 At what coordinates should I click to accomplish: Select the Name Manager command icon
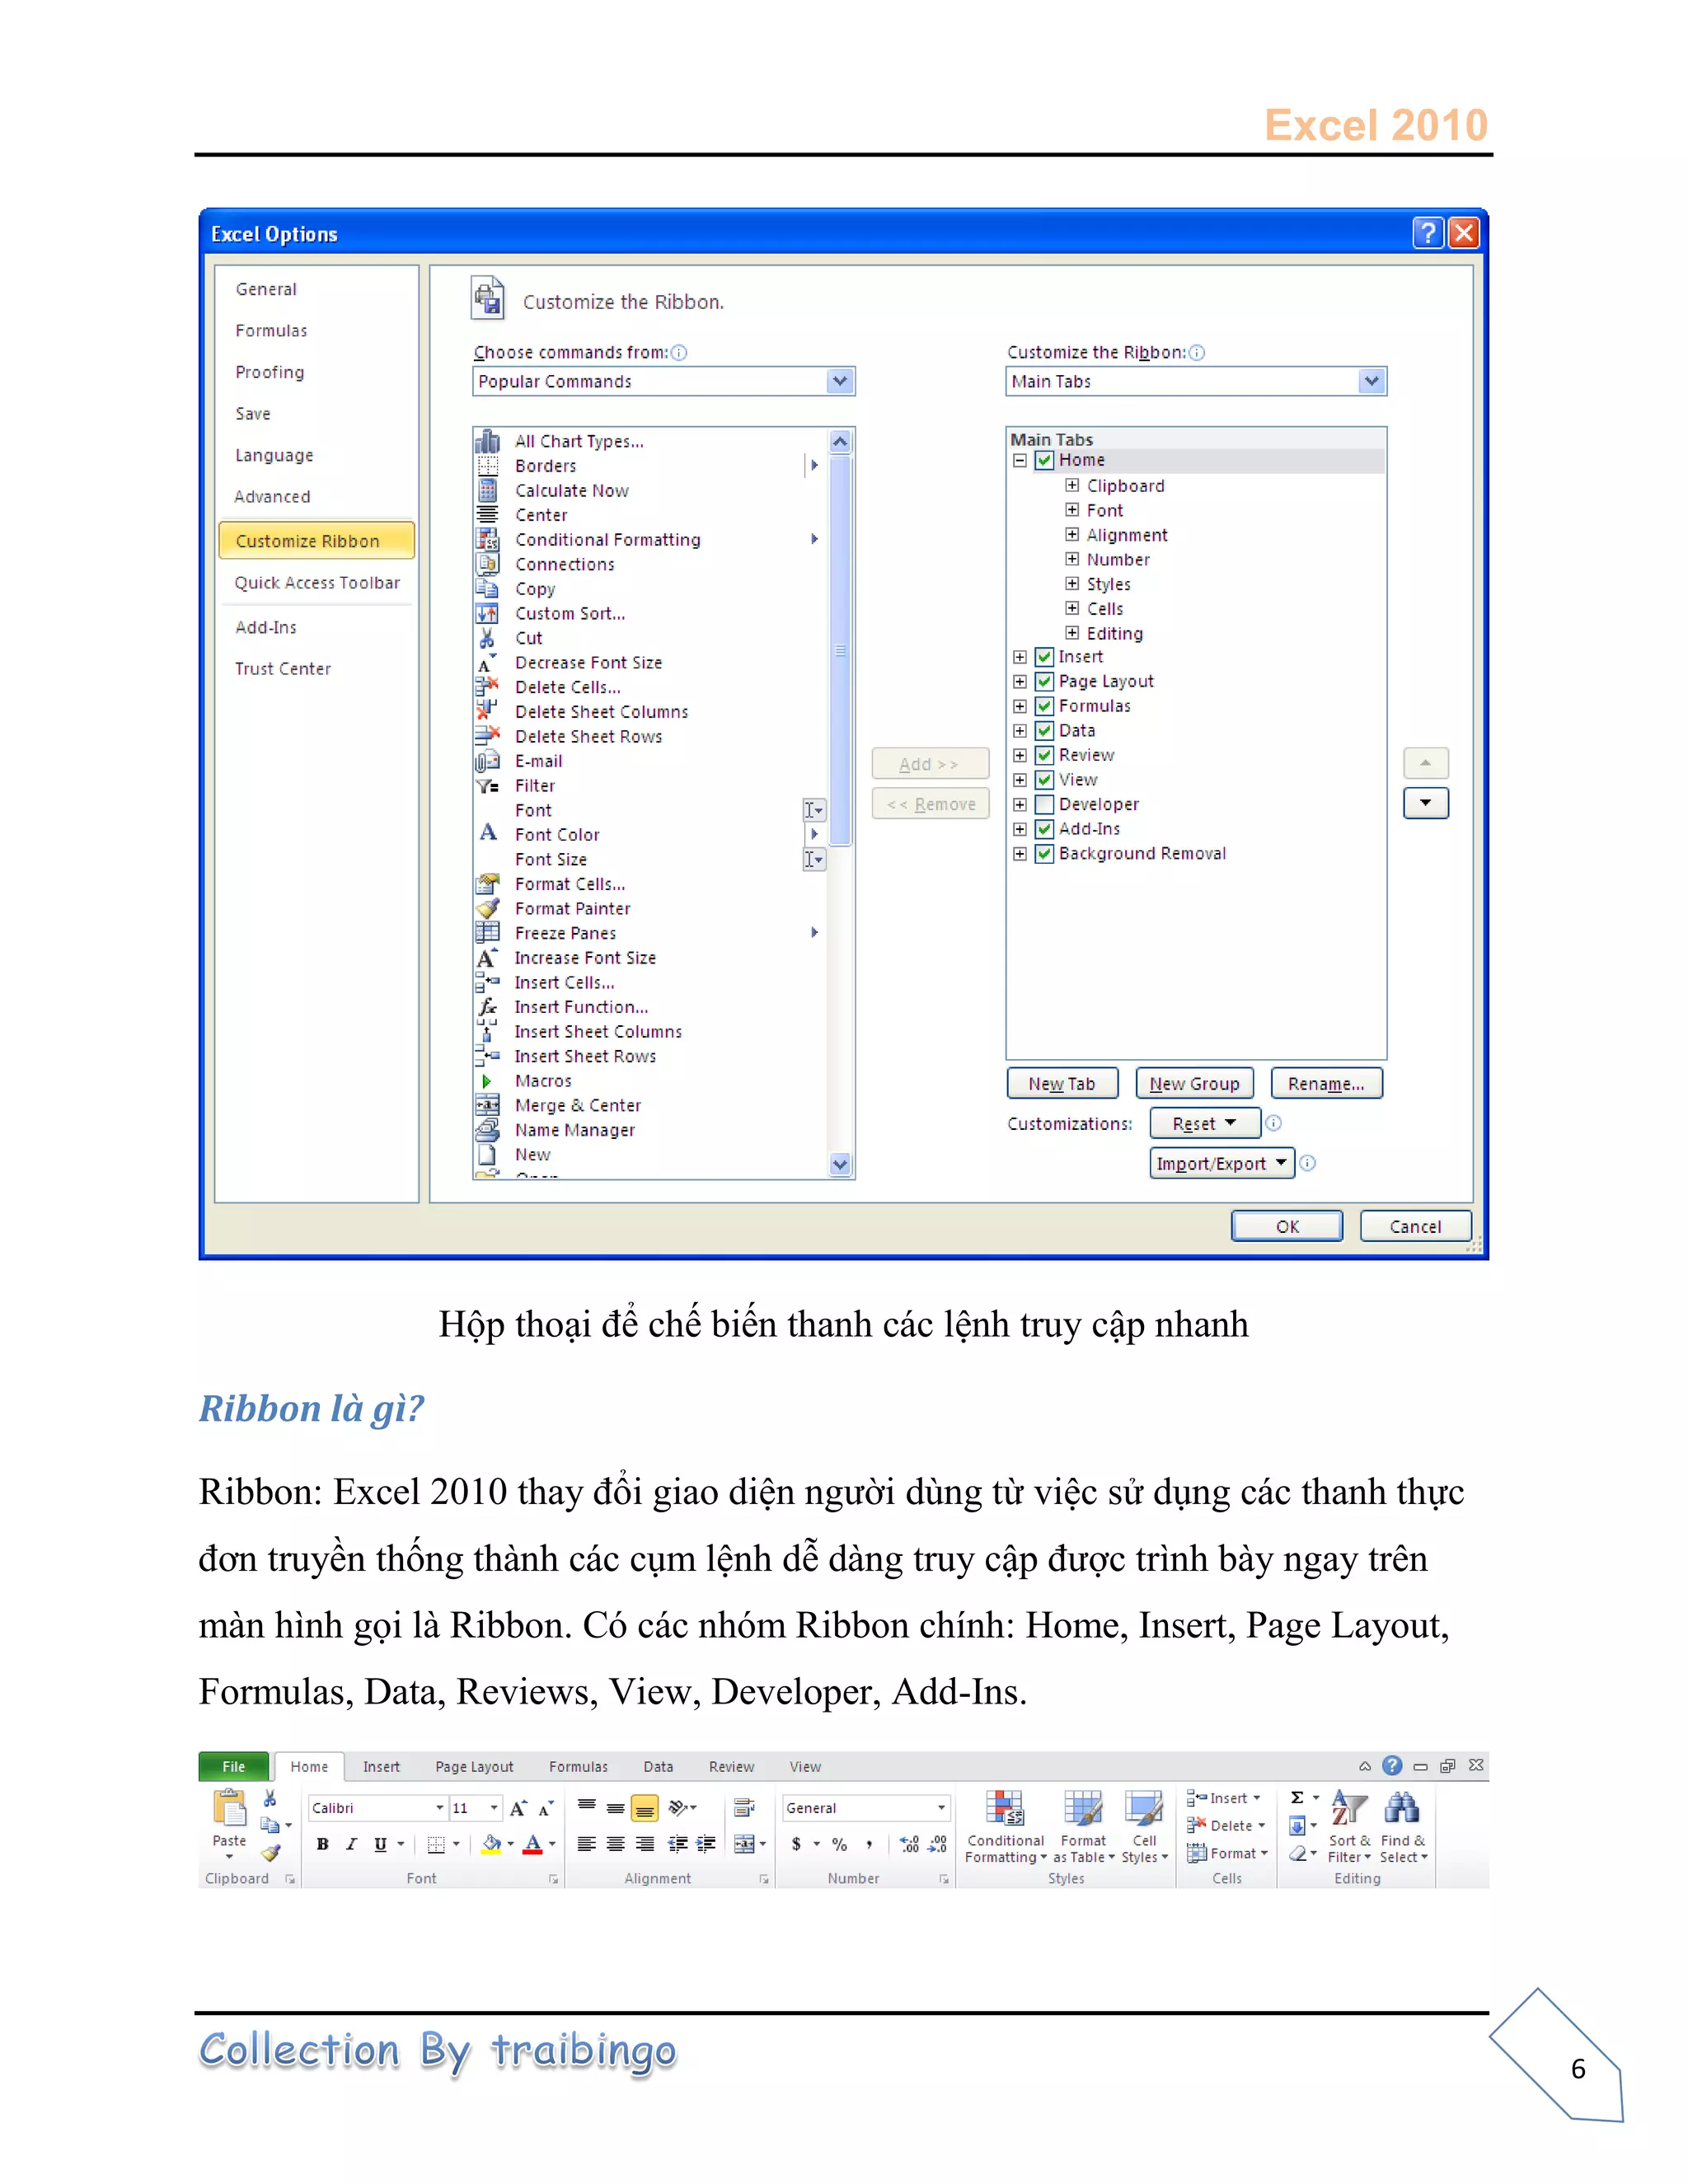[487, 1130]
